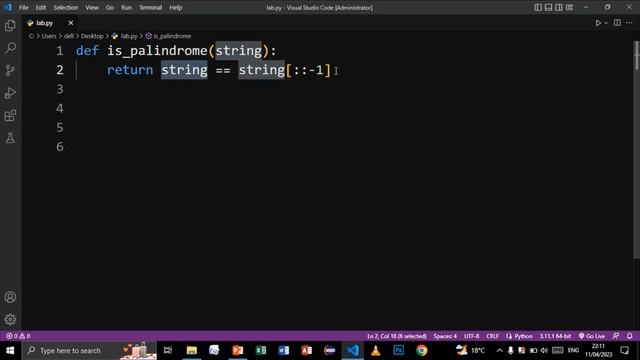Click the VS Code logo in title bar
This screenshot has height=360, width=640.
[8, 7]
